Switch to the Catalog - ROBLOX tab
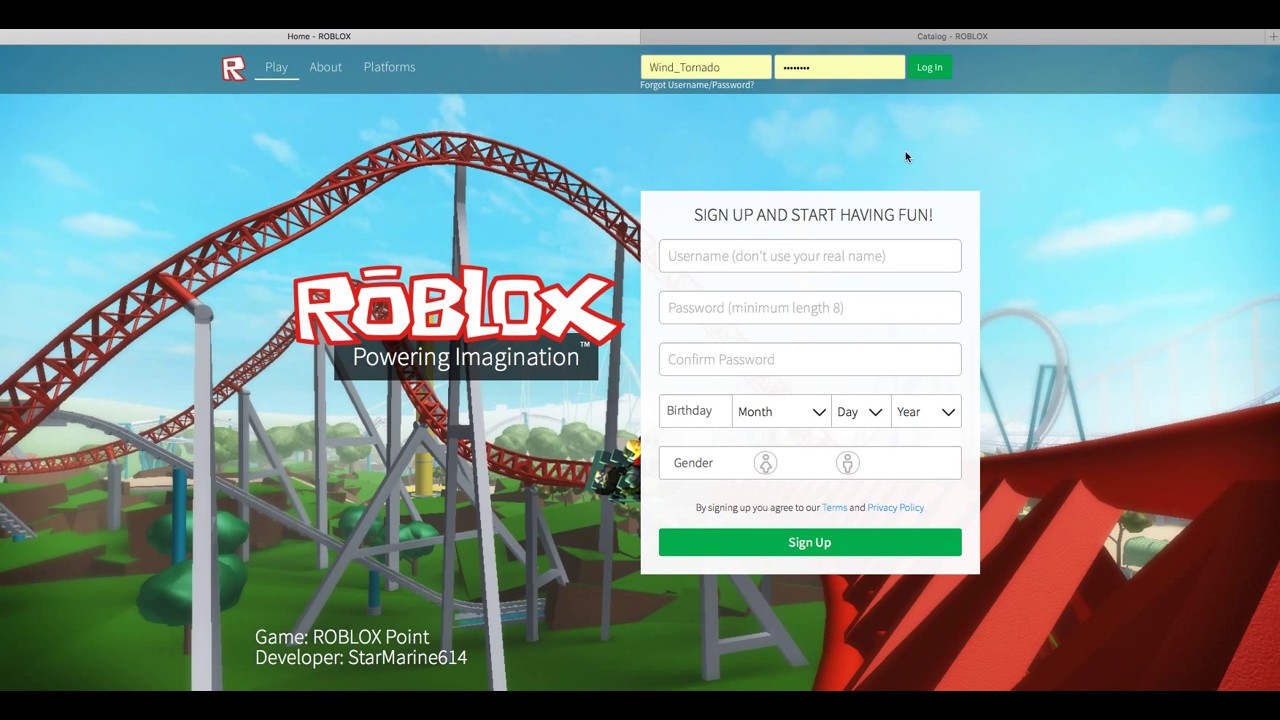This screenshot has height=720, width=1280. [952, 36]
